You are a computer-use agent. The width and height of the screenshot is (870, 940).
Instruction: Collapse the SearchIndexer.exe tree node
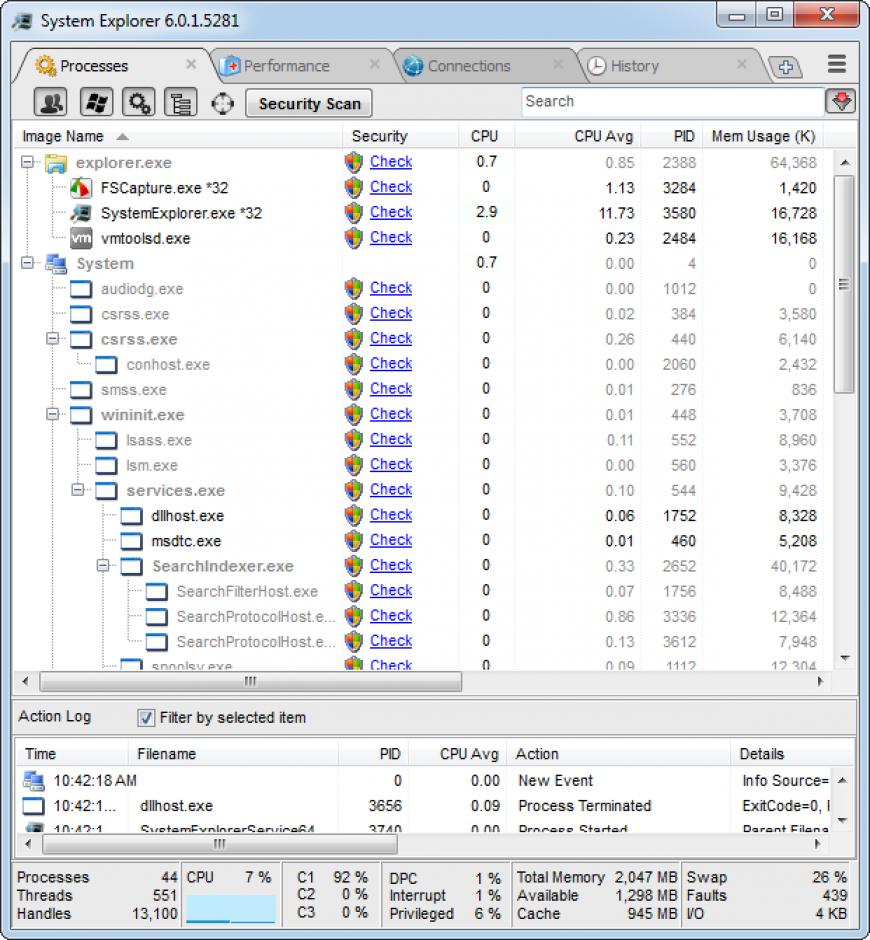pyautogui.click(x=103, y=565)
